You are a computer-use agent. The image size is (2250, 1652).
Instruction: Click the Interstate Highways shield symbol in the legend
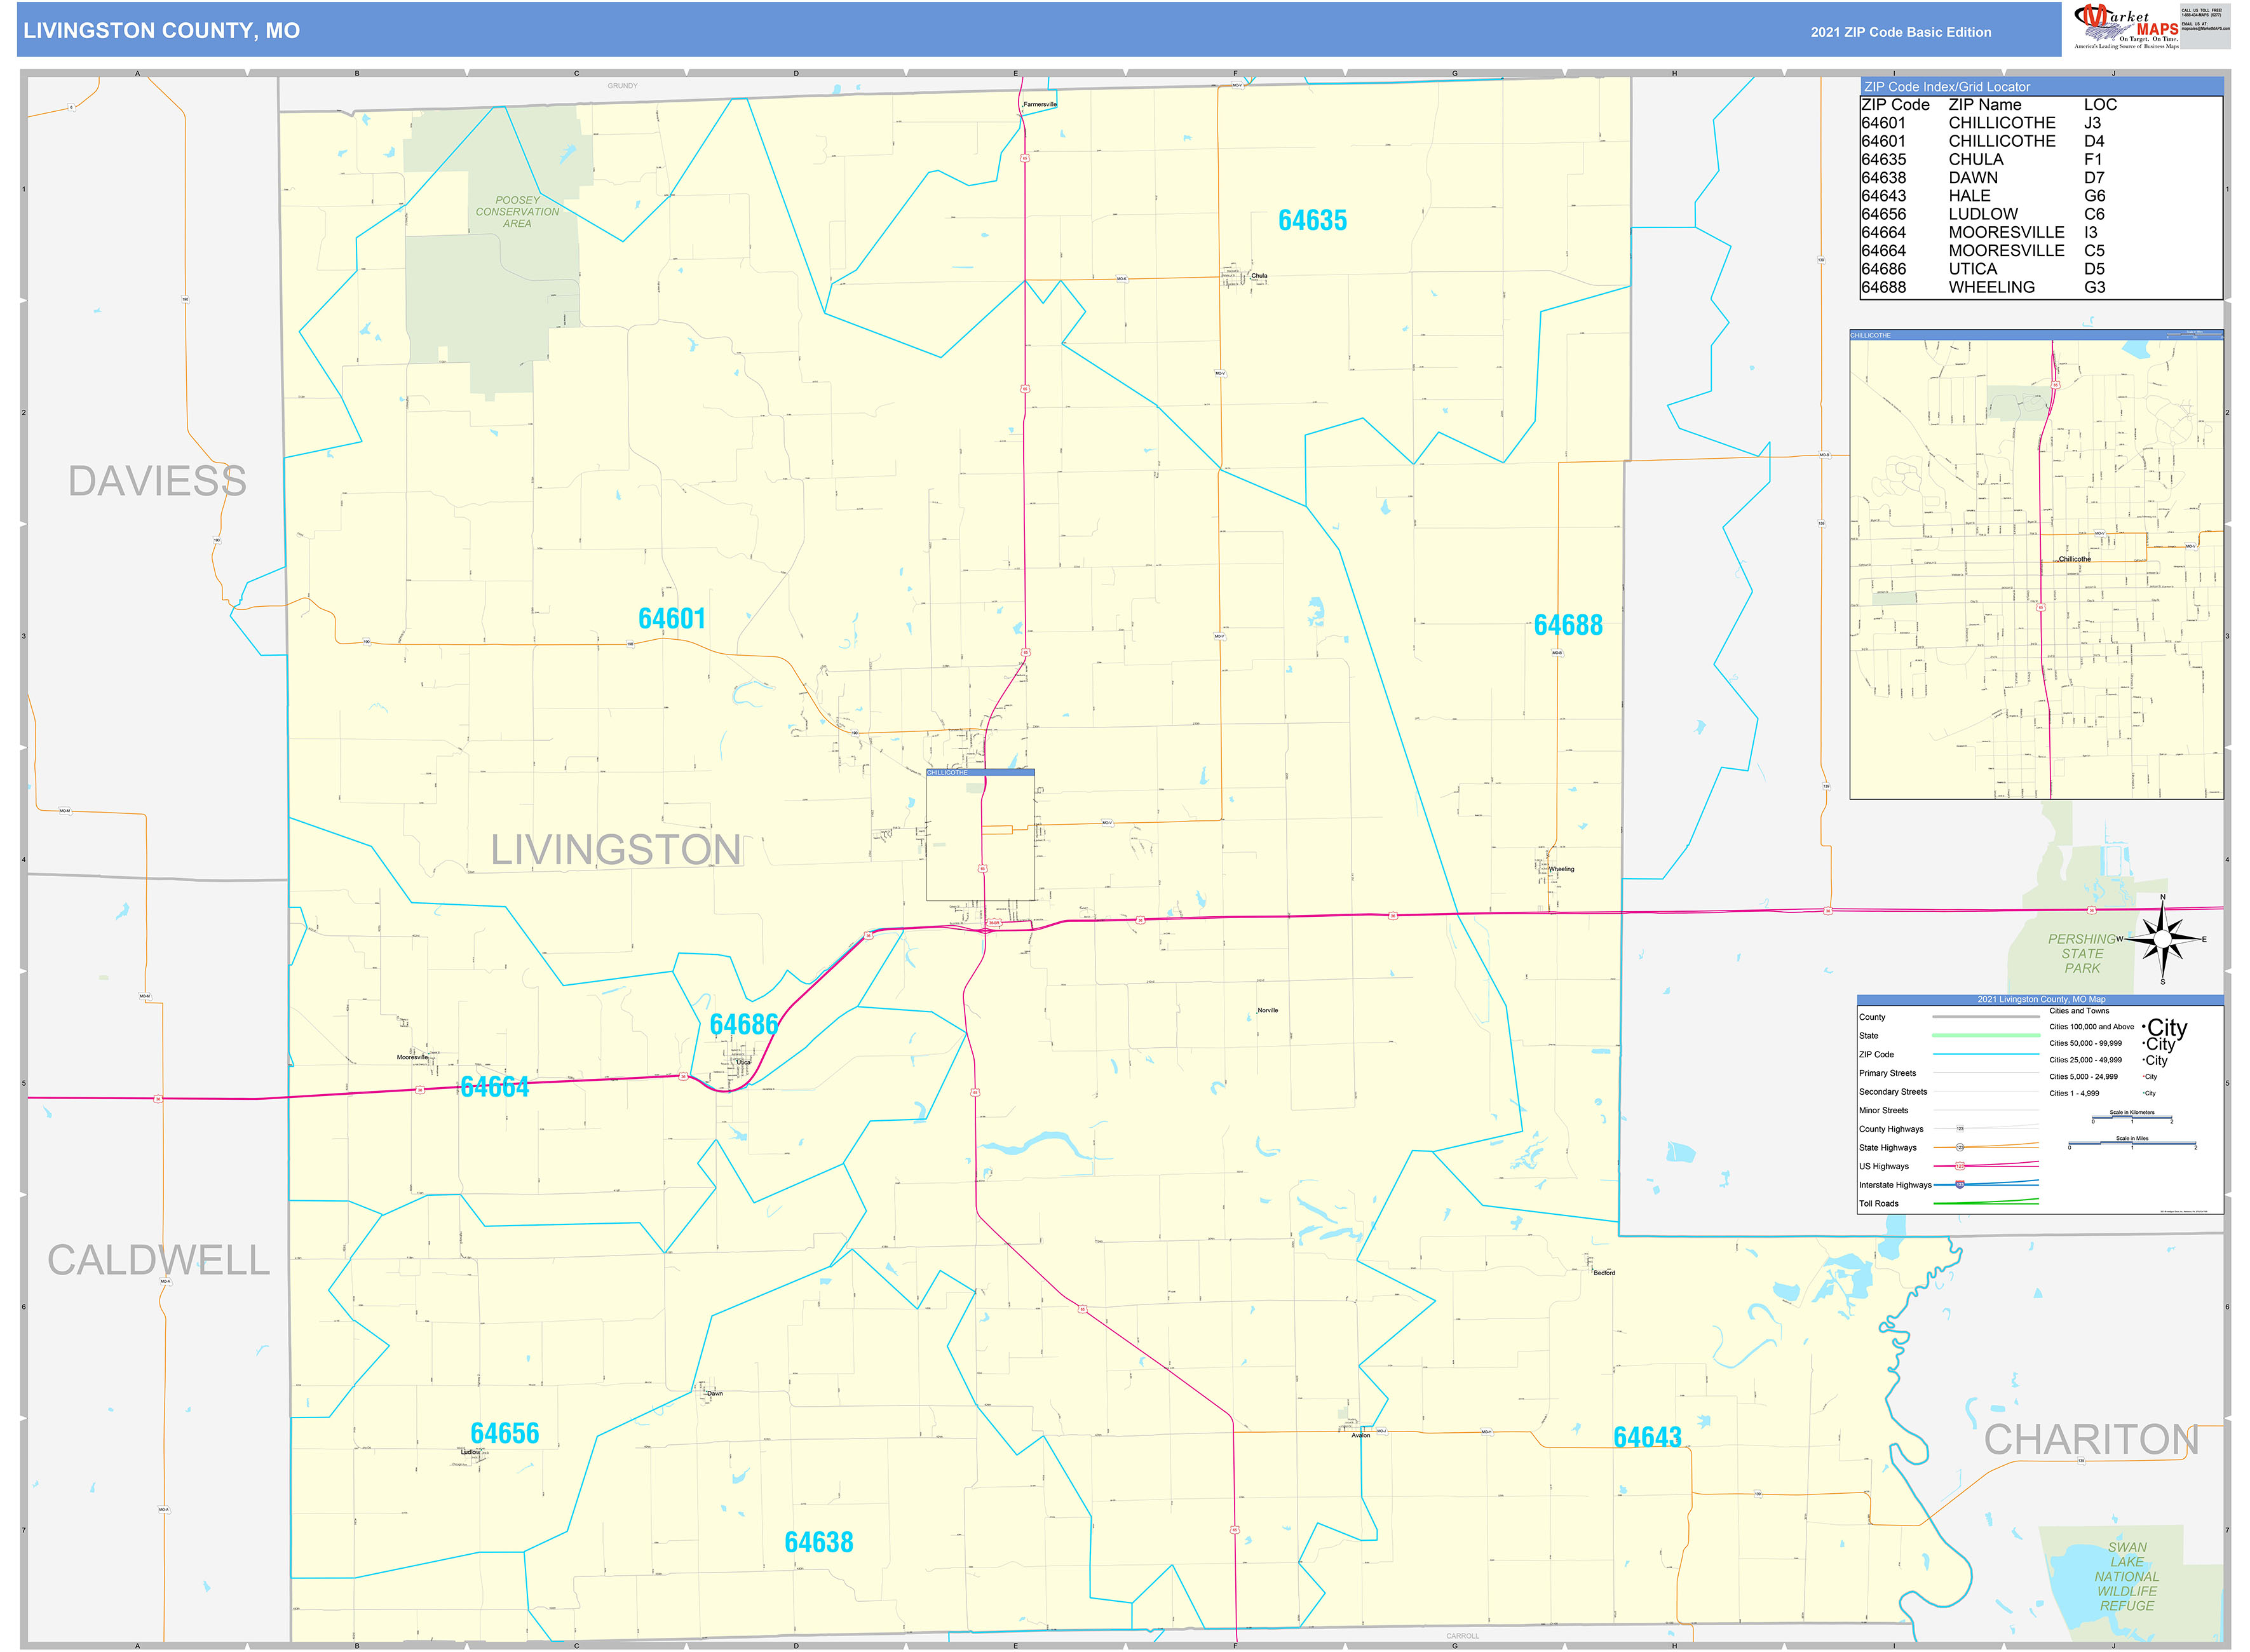[1960, 1185]
